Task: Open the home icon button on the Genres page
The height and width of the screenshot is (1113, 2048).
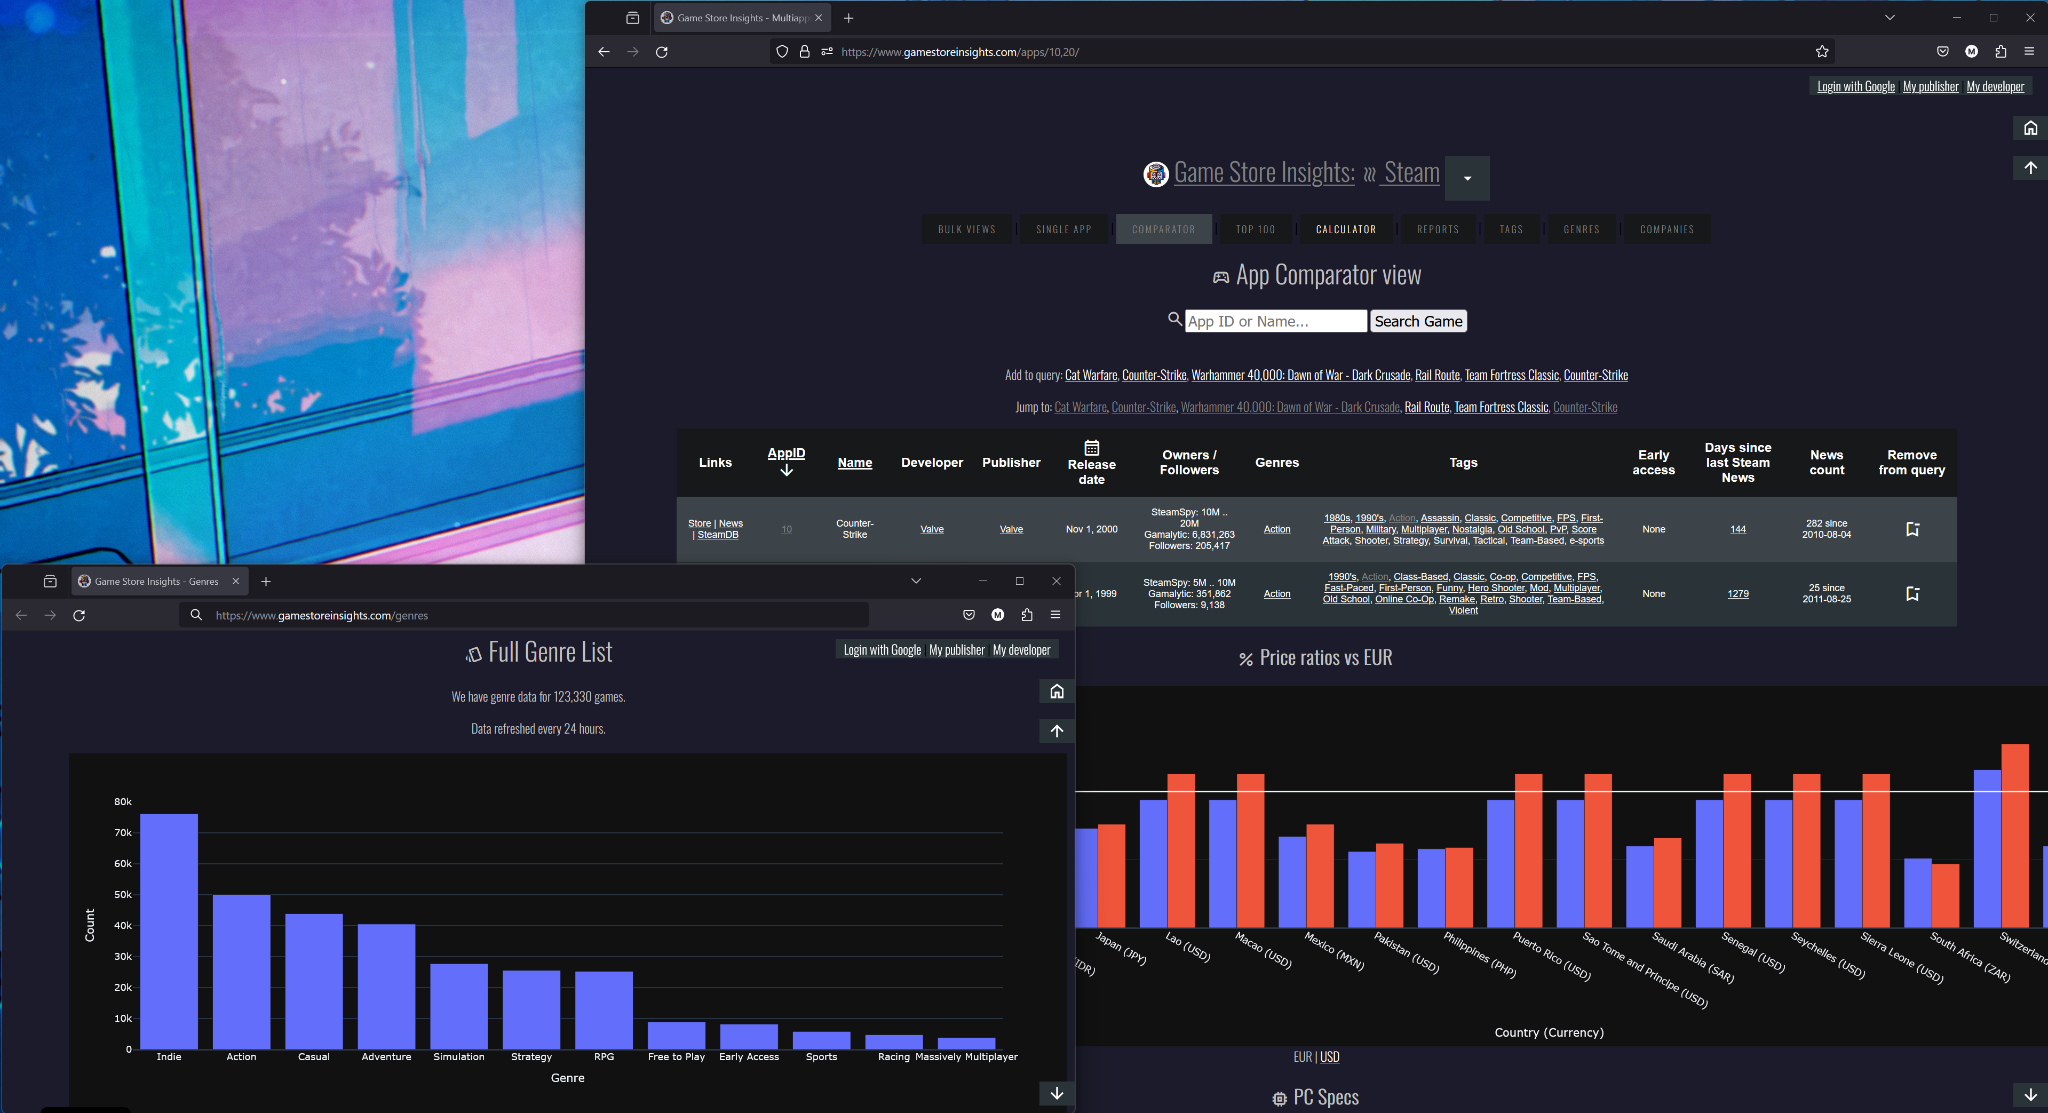Action: click(x=1057, y=691)
